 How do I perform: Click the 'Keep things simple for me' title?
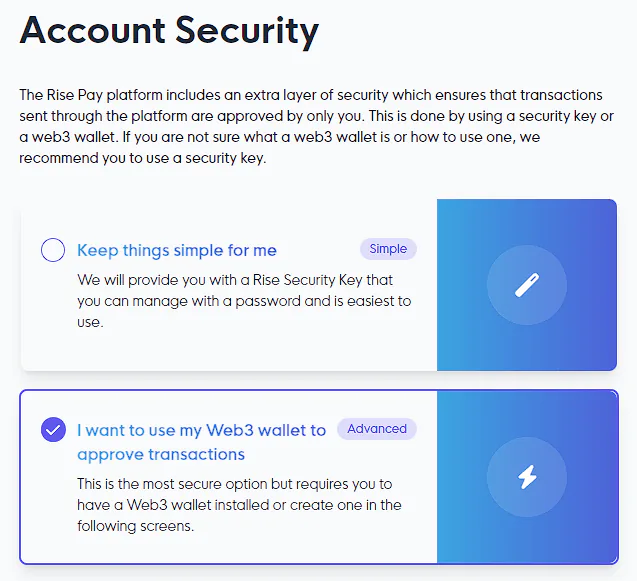point(177,250)
